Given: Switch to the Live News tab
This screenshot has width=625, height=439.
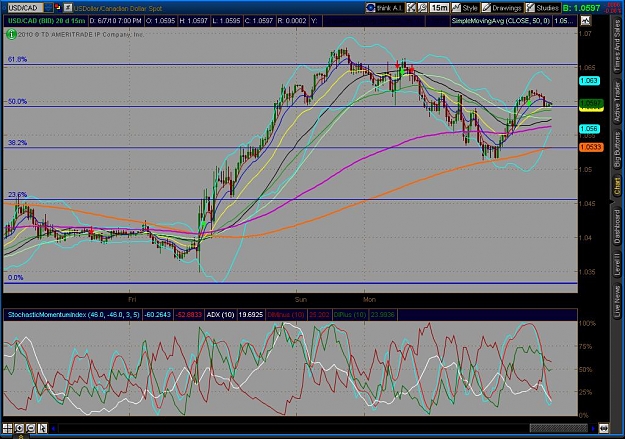Looking at the screenshot, I should [617, 300].
